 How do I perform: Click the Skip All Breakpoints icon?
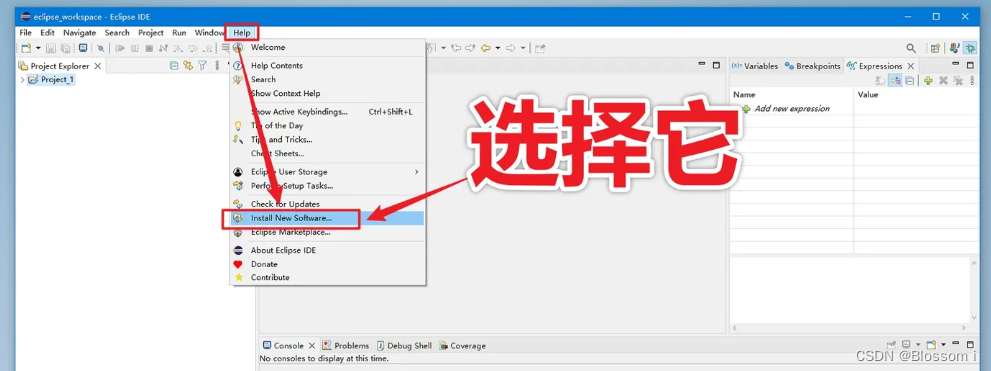point(101,49)
